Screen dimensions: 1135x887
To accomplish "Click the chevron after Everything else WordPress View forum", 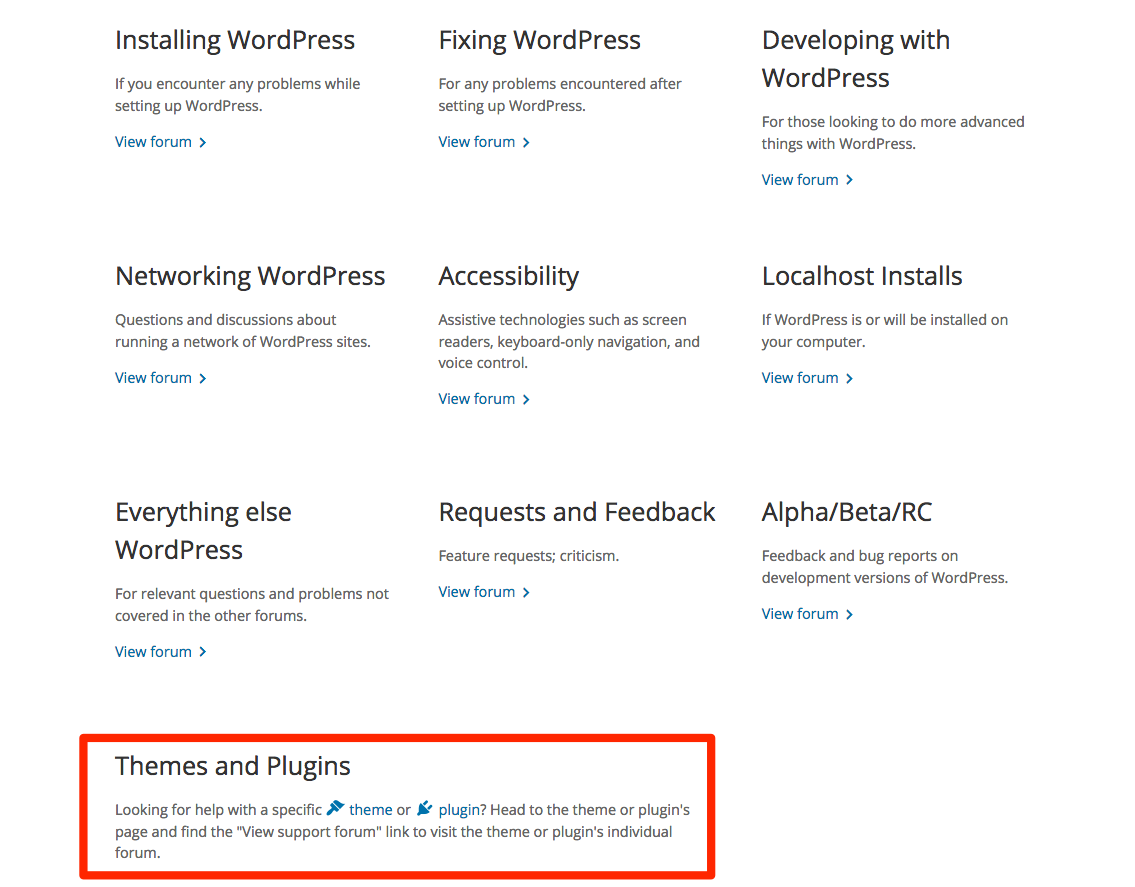I will pos(203,652).
